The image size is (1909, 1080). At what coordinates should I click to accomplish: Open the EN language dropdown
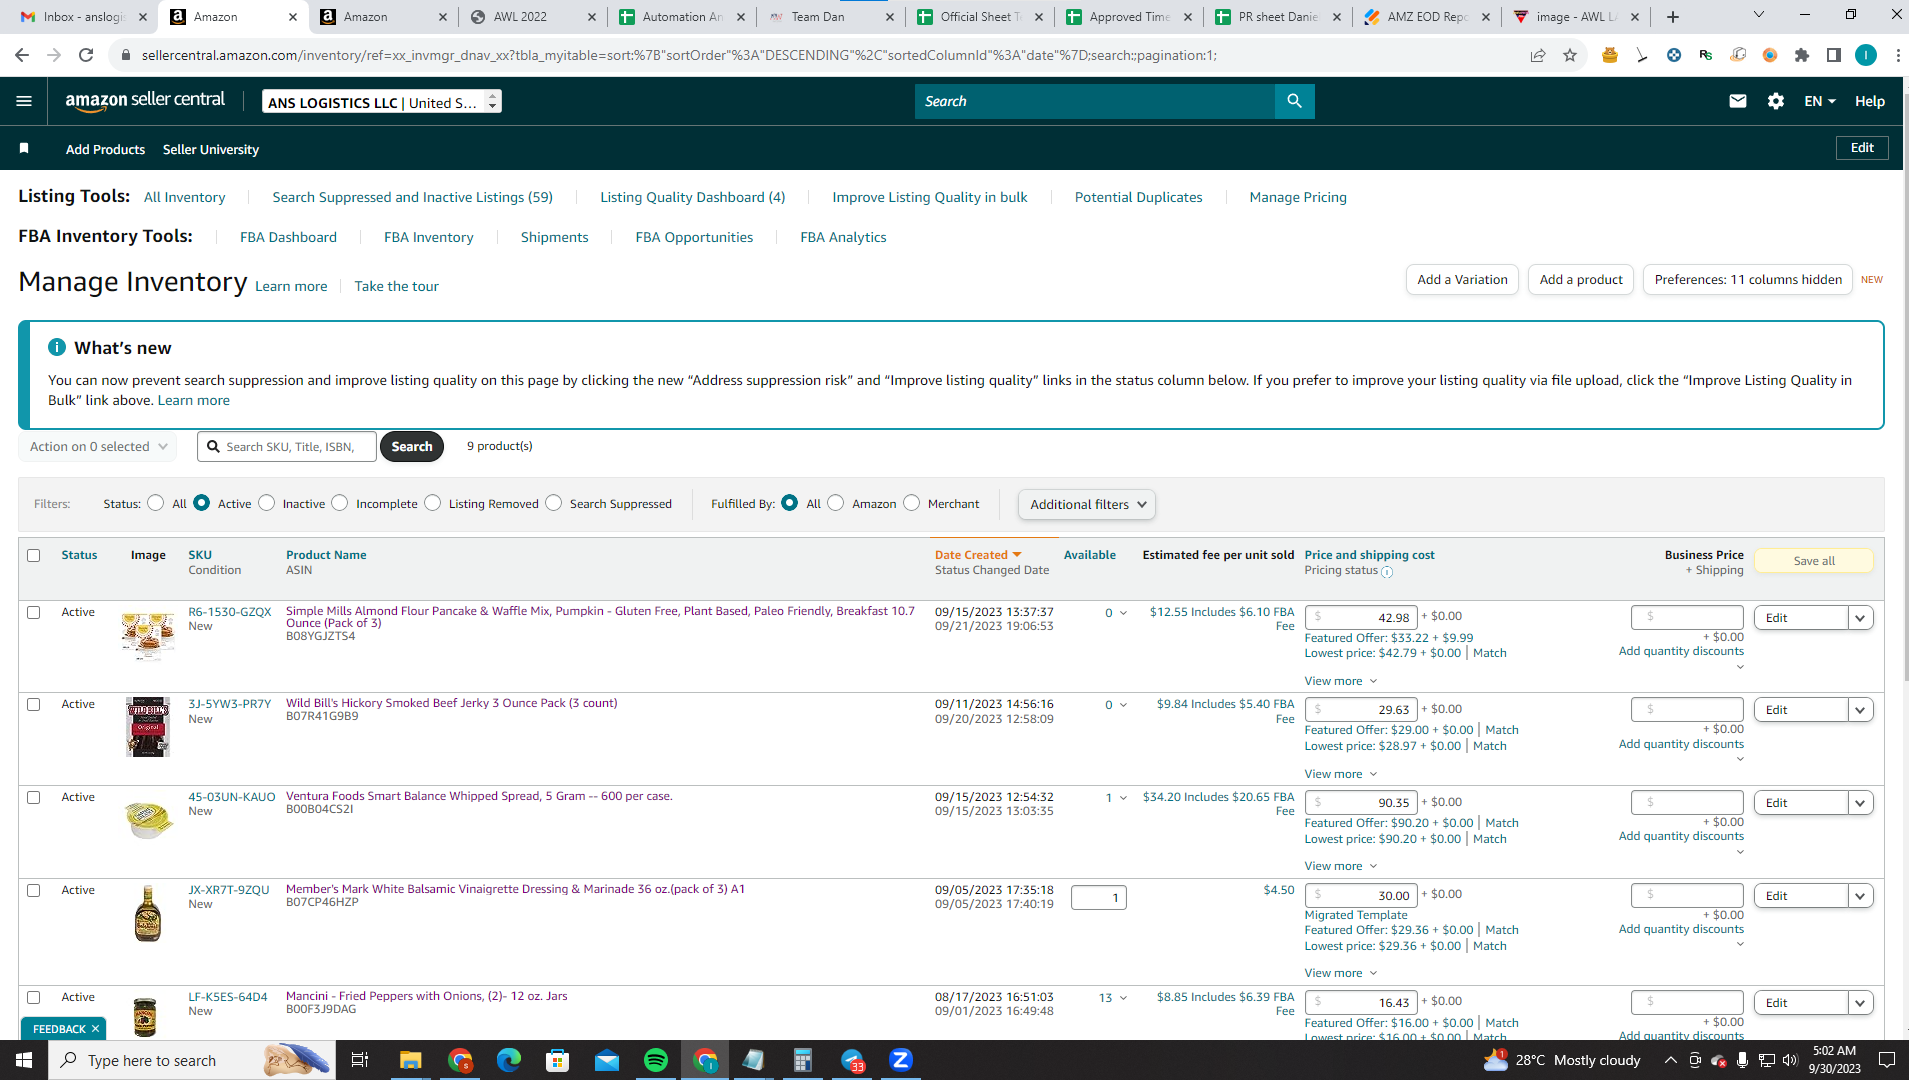click(x=1820, y=101)
